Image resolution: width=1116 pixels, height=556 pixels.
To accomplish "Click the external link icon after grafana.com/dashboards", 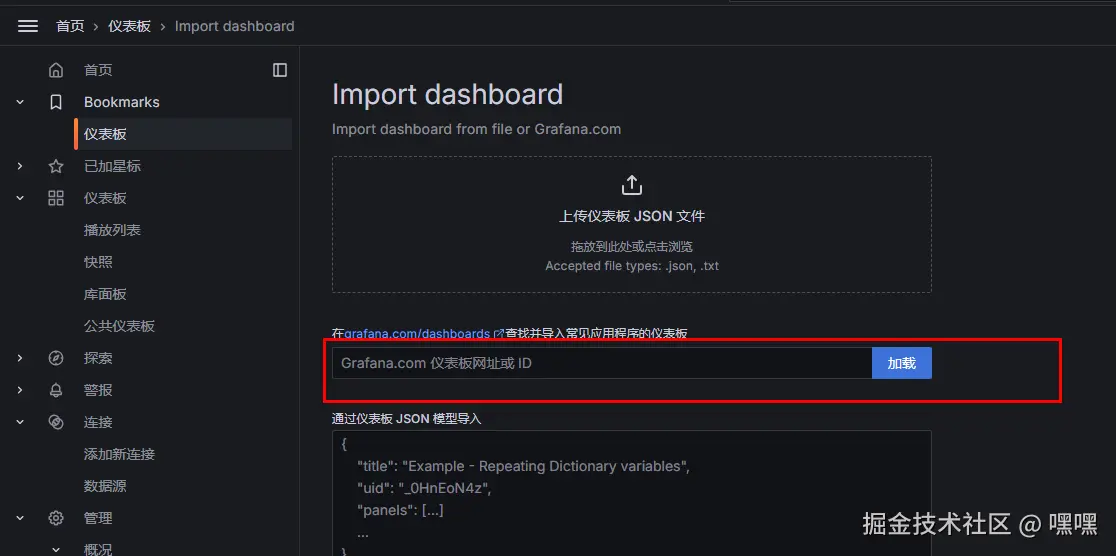I will 499,333.
